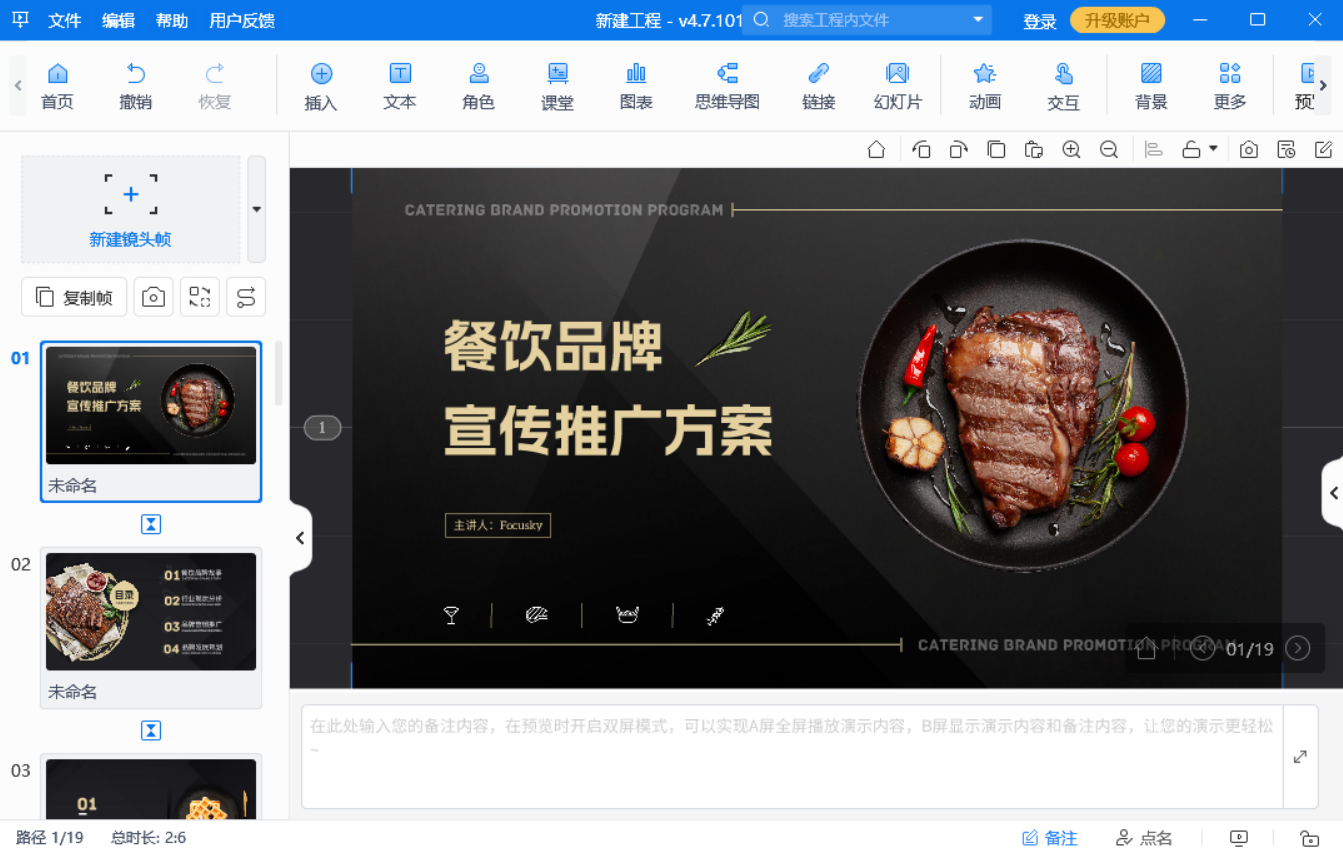
Task: Rotate the canvas clockwise
Action: click(958, 149)
